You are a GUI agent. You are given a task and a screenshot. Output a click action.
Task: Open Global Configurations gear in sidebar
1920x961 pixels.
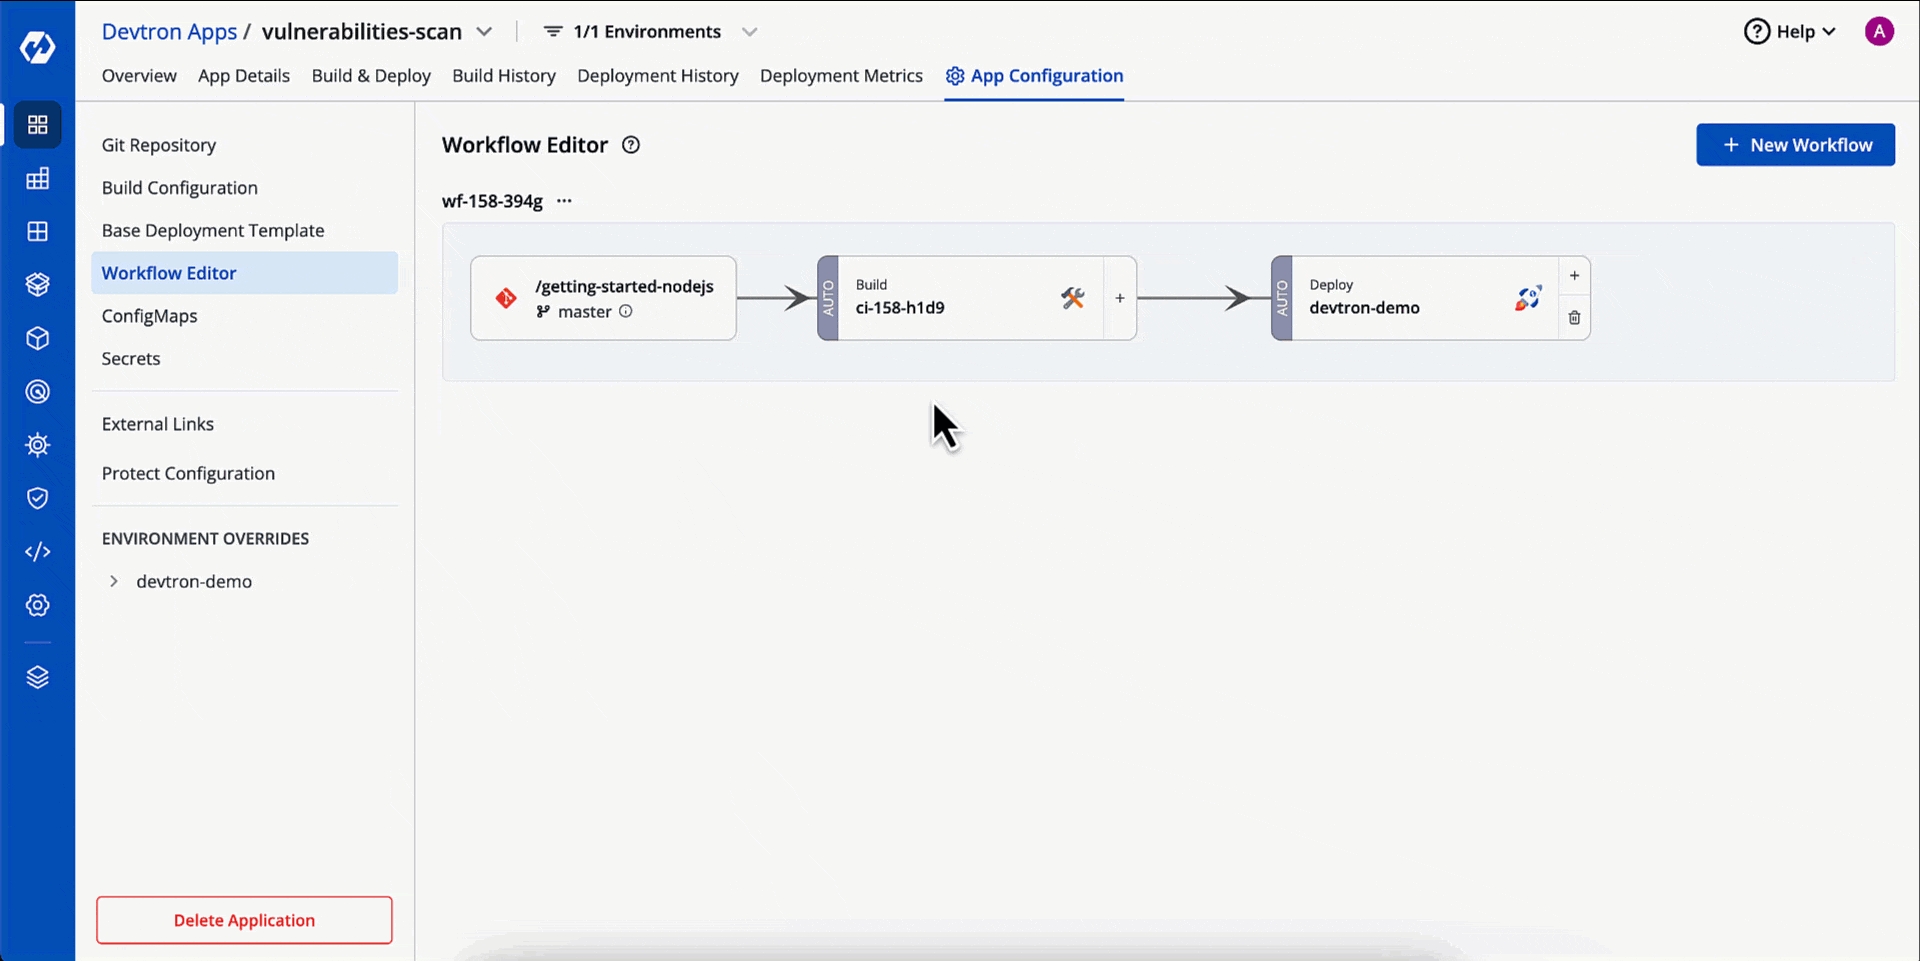point(38,605)
